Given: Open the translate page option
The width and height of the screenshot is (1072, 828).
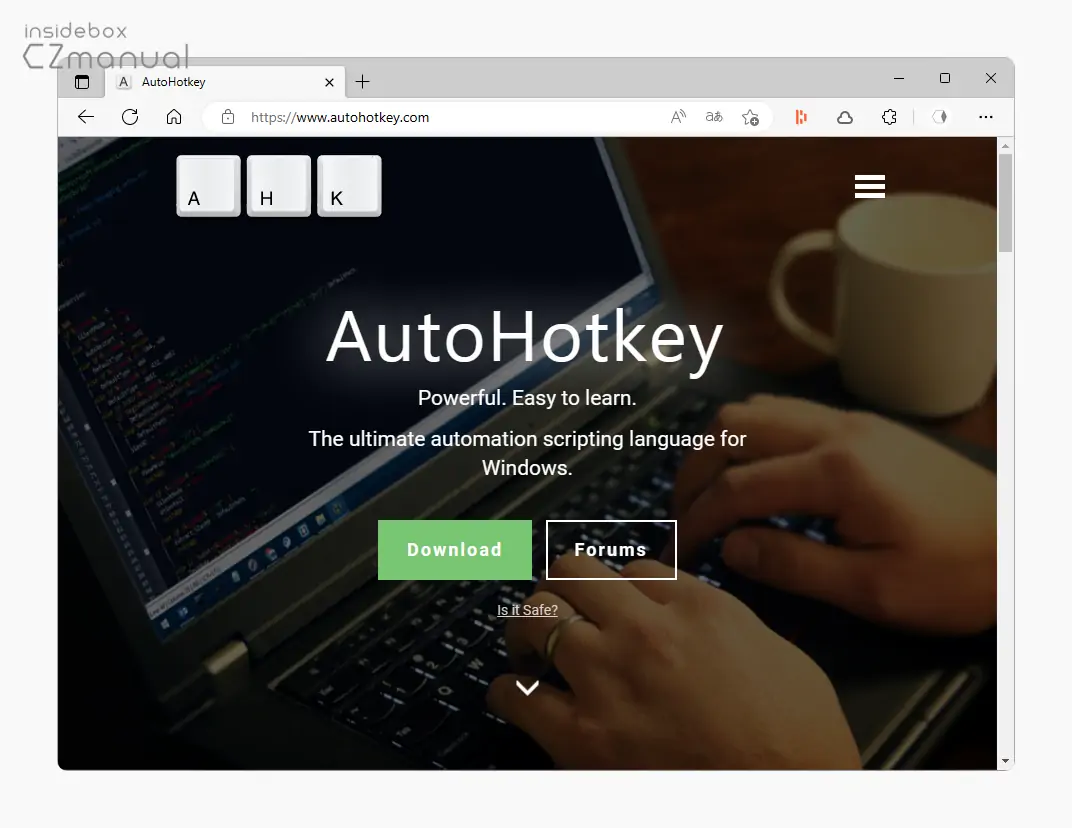Looking at the screenshot, I should click(714, 117).
